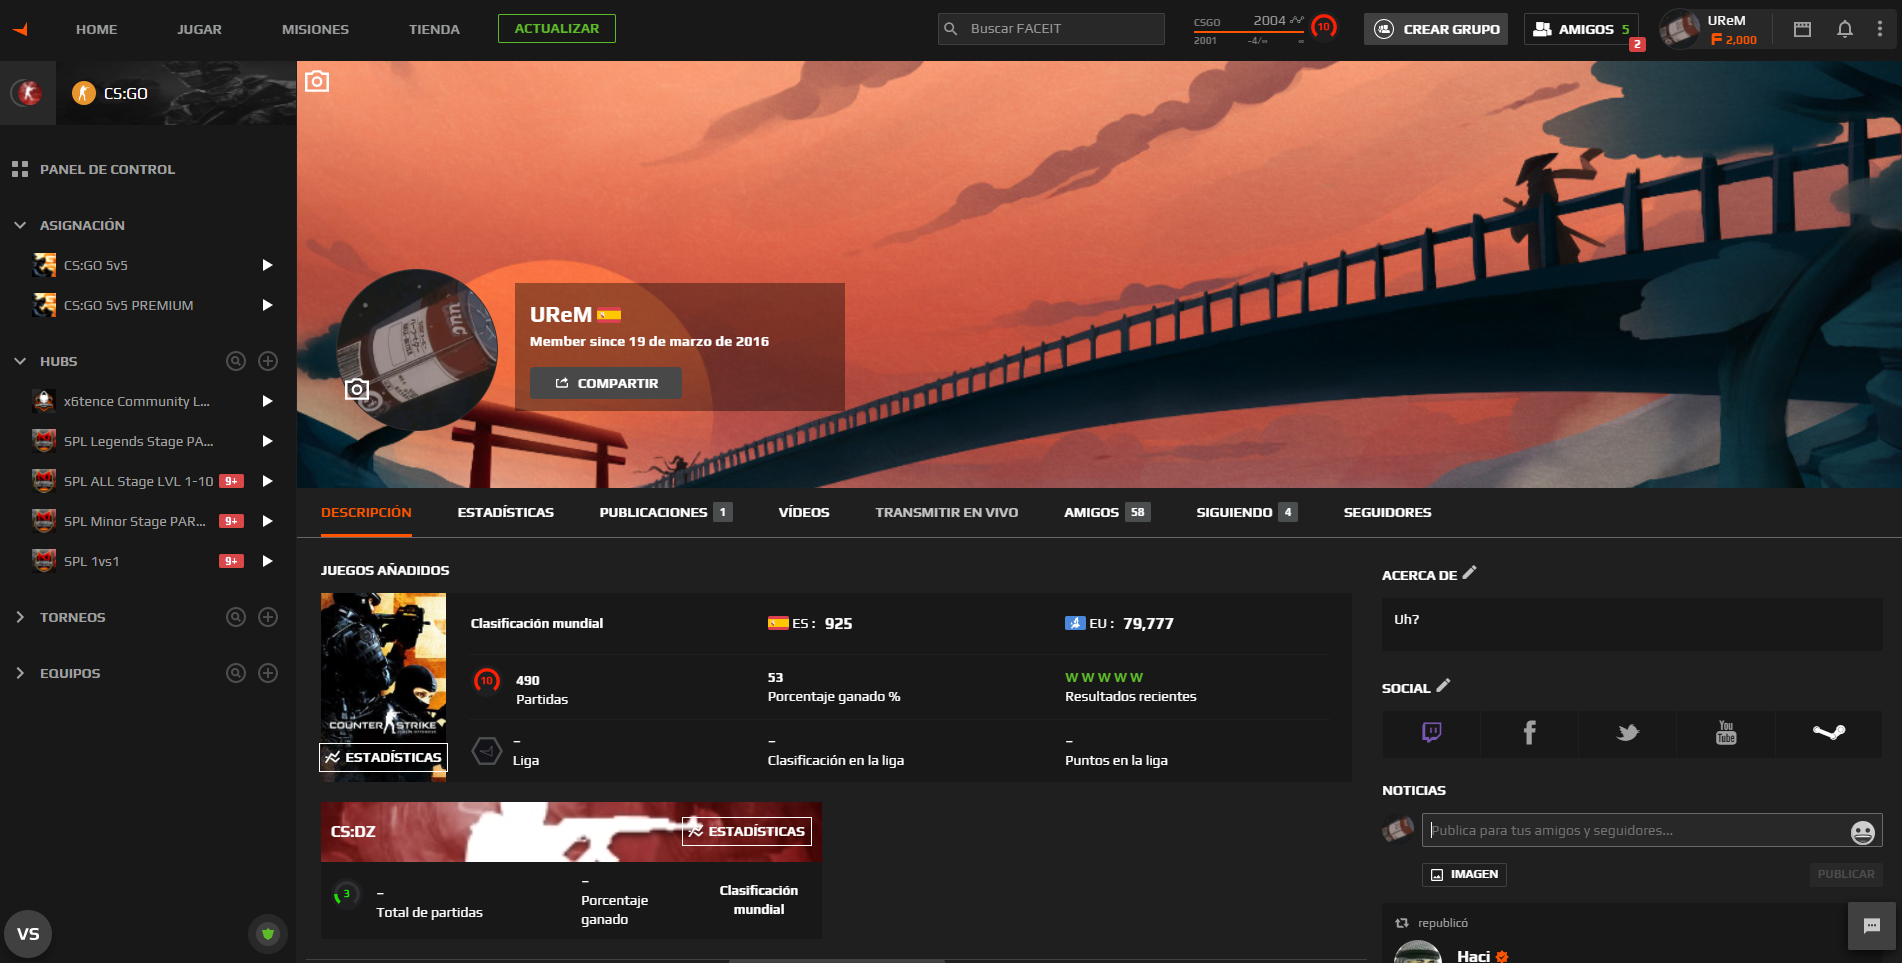
Task: Open CS:GO Estadísticas button
Action: point(383,757)
